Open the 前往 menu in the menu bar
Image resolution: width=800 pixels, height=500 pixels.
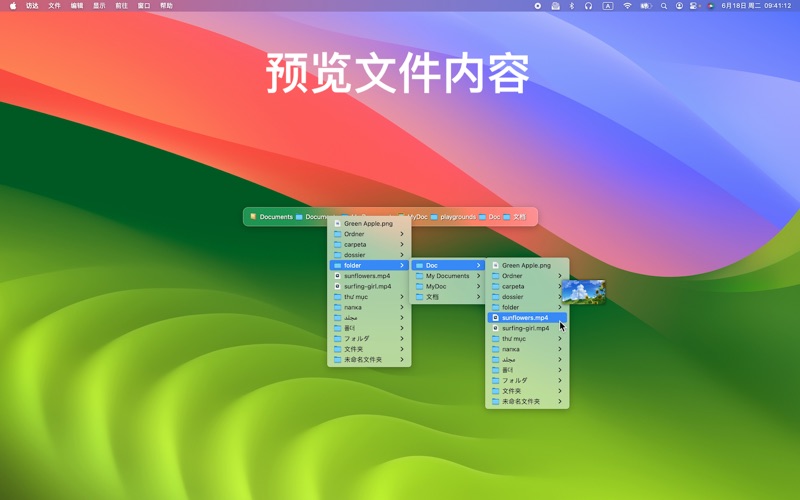point(121,6)
